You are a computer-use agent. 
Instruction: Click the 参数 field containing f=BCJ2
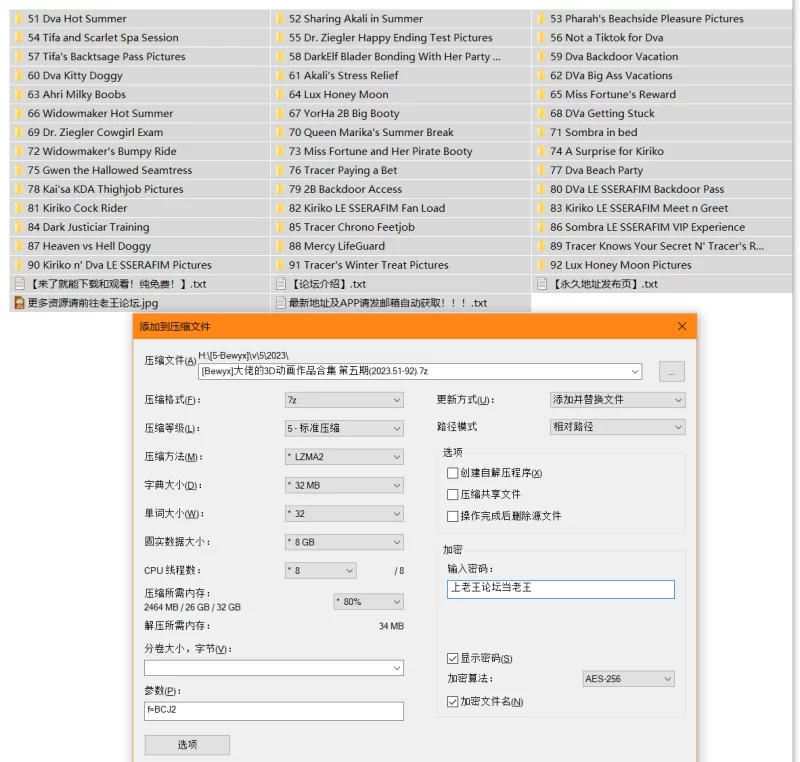tap(274, 711)
